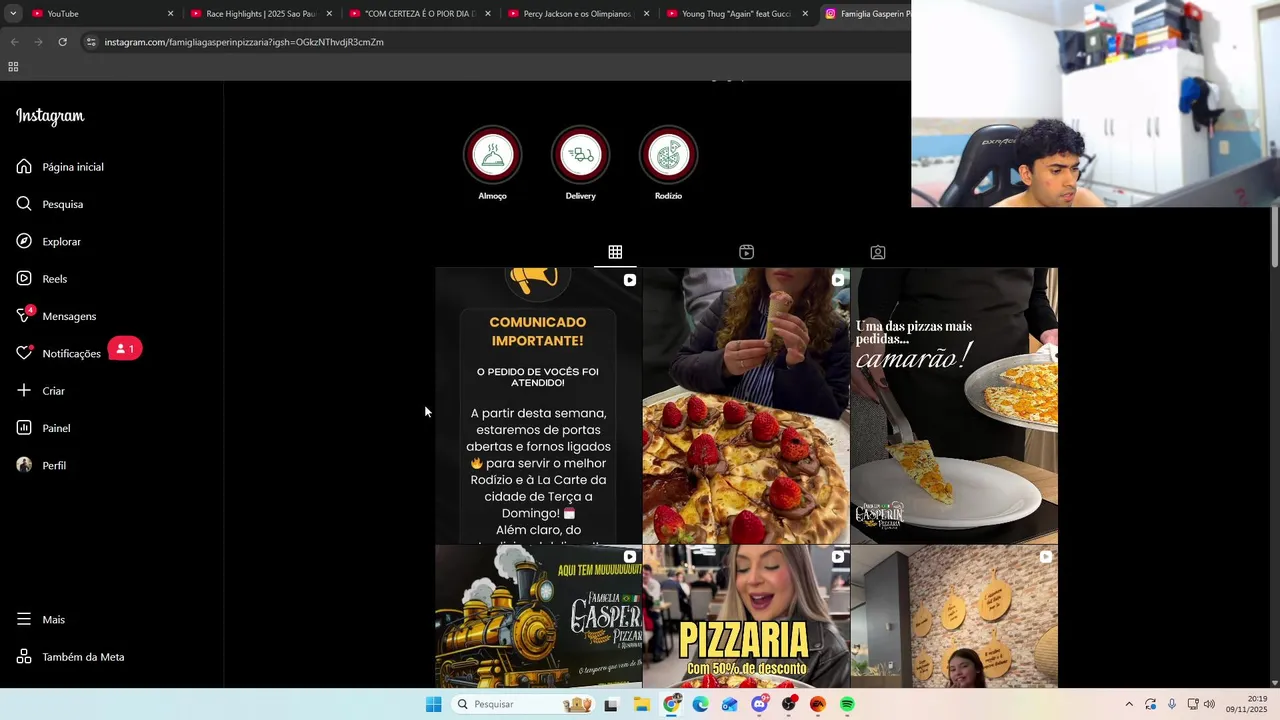Open Discord from the taskbar
Viewport: 1280px width, 720px height.
[759, 704]
